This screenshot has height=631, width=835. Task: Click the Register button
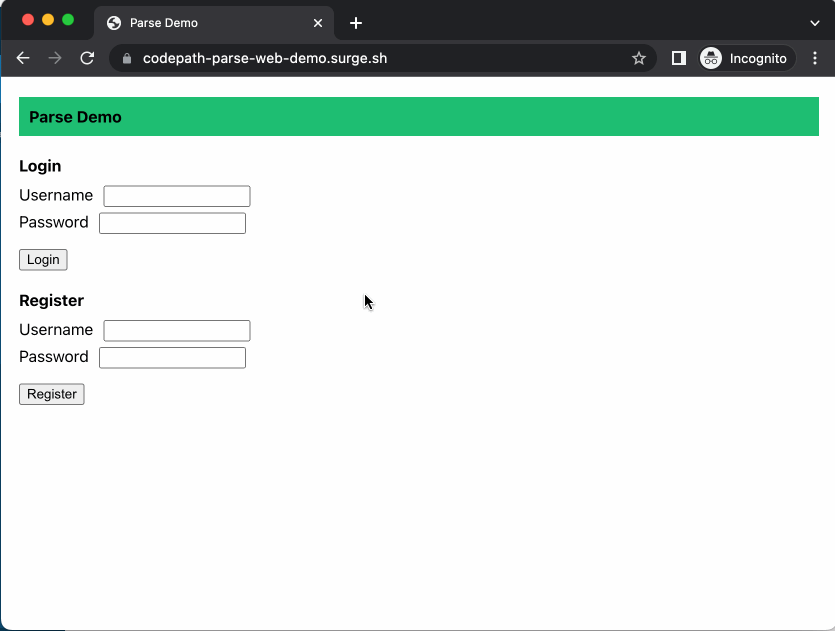52,394
